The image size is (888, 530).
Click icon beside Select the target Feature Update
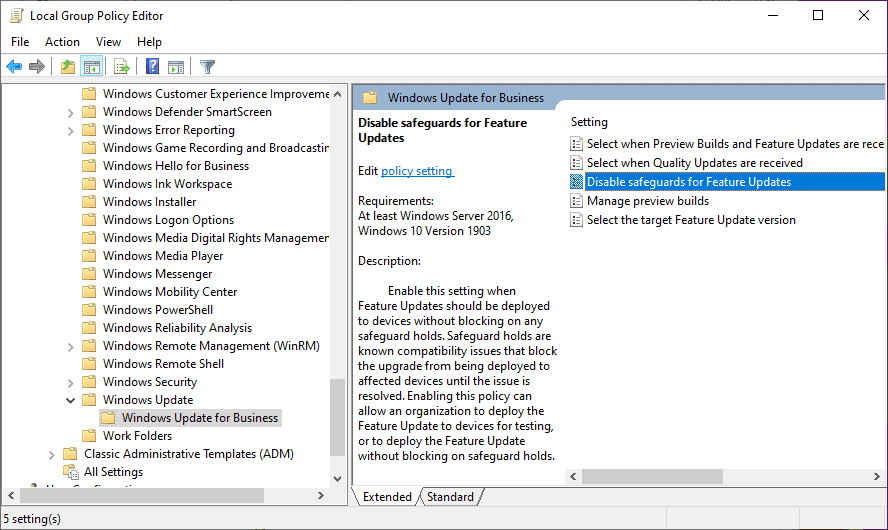pyautogui.click(x=576, y=220)
